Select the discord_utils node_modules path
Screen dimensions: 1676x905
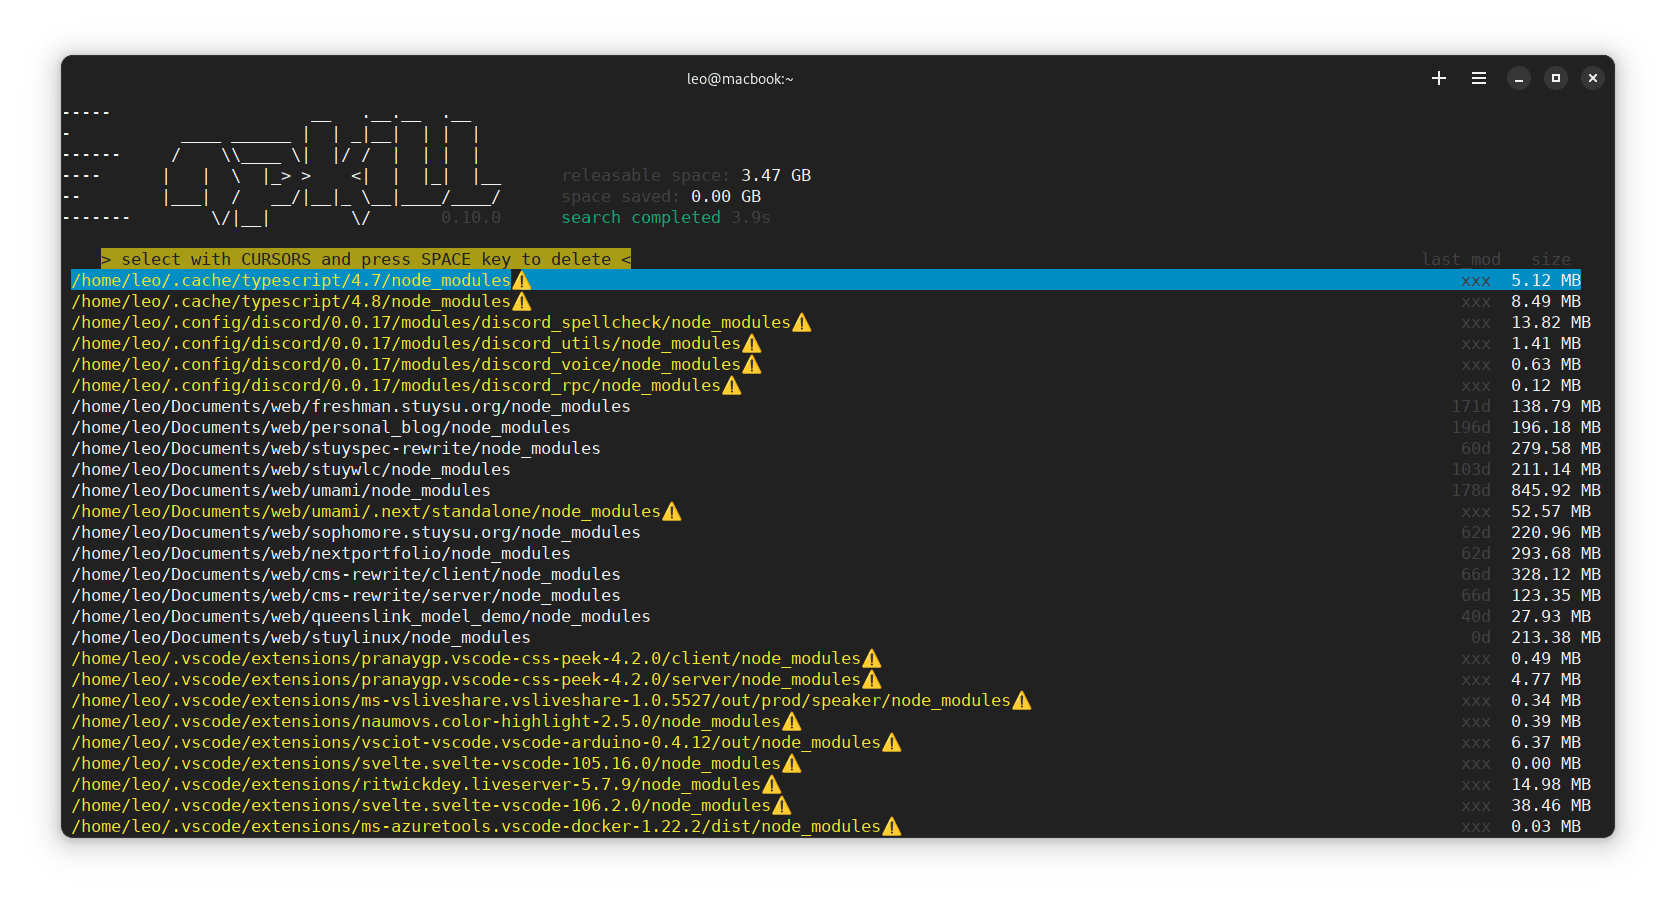click(x=406, y=344)
